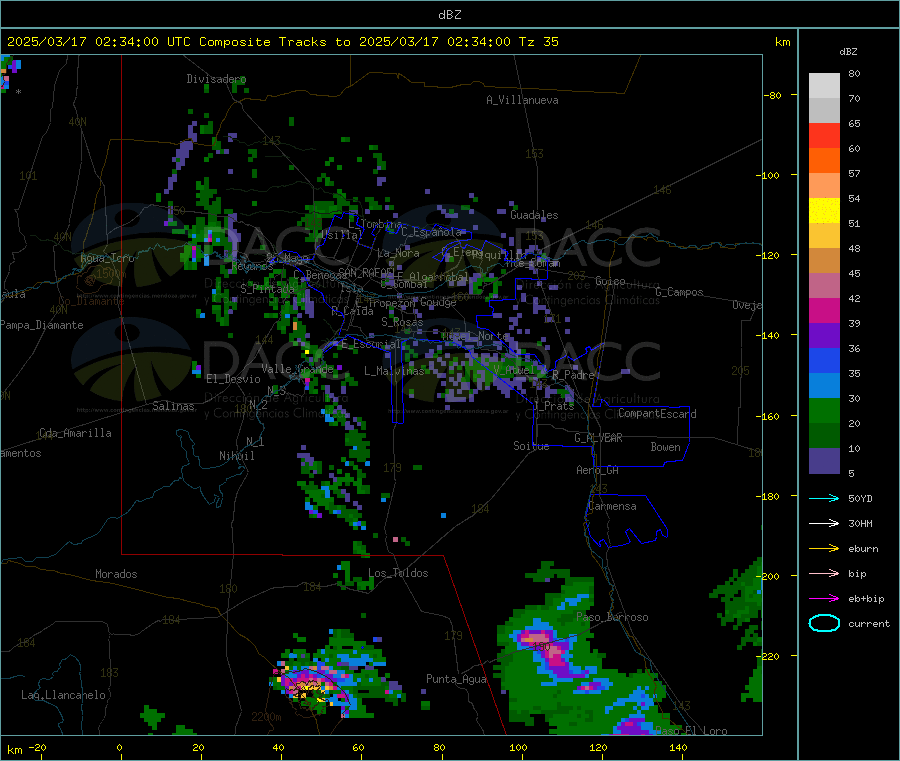The image size is (900, 761).
Task: Click the G_ALVEAR map label
Action: click(598, 438)
